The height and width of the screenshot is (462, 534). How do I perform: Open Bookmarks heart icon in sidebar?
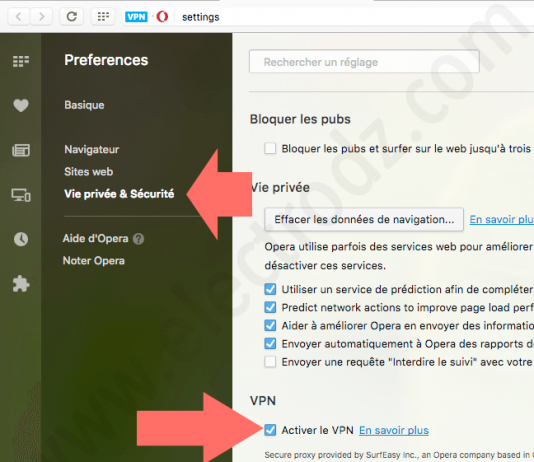click(x=21, y=105)
